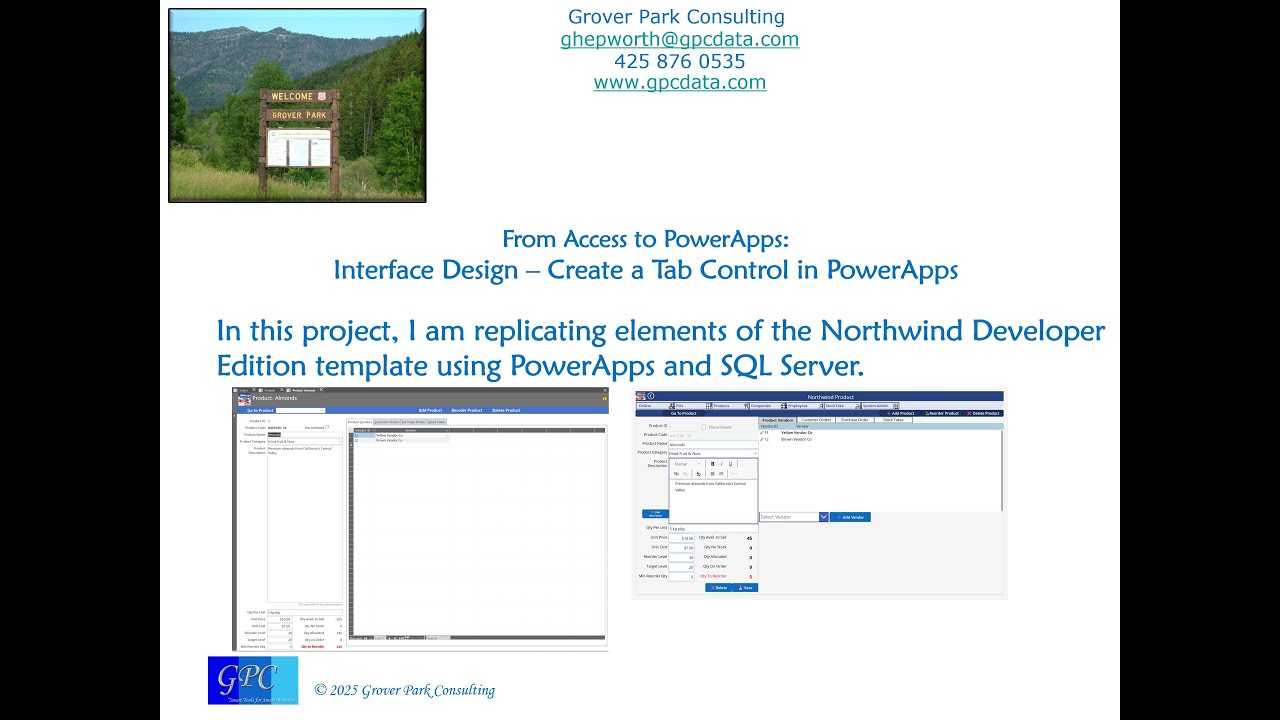Click yellow help icon in Access header
Image resolution: width=1280 pixels, height=720 pixels.
click(x=605, y=399)
